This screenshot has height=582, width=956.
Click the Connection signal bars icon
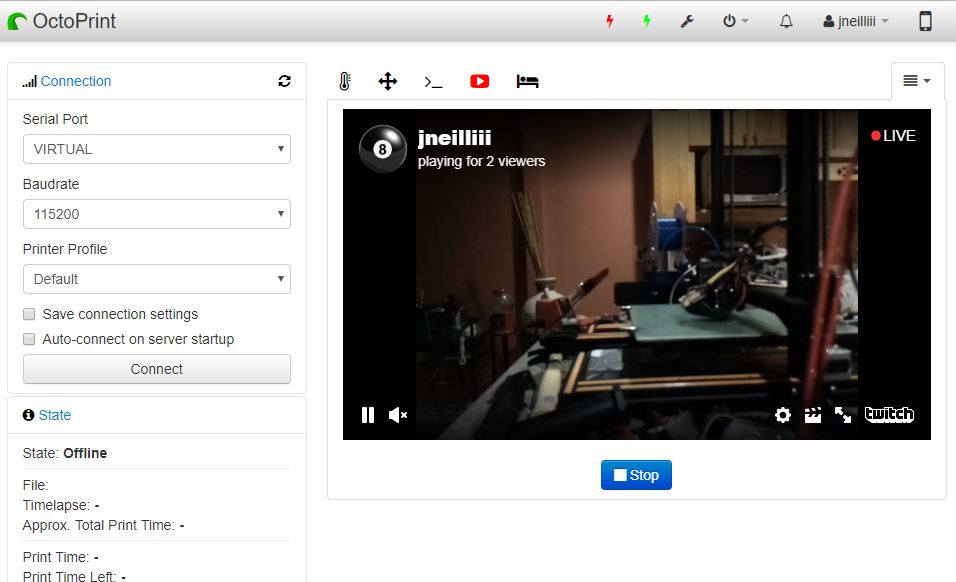coord(29,81)
